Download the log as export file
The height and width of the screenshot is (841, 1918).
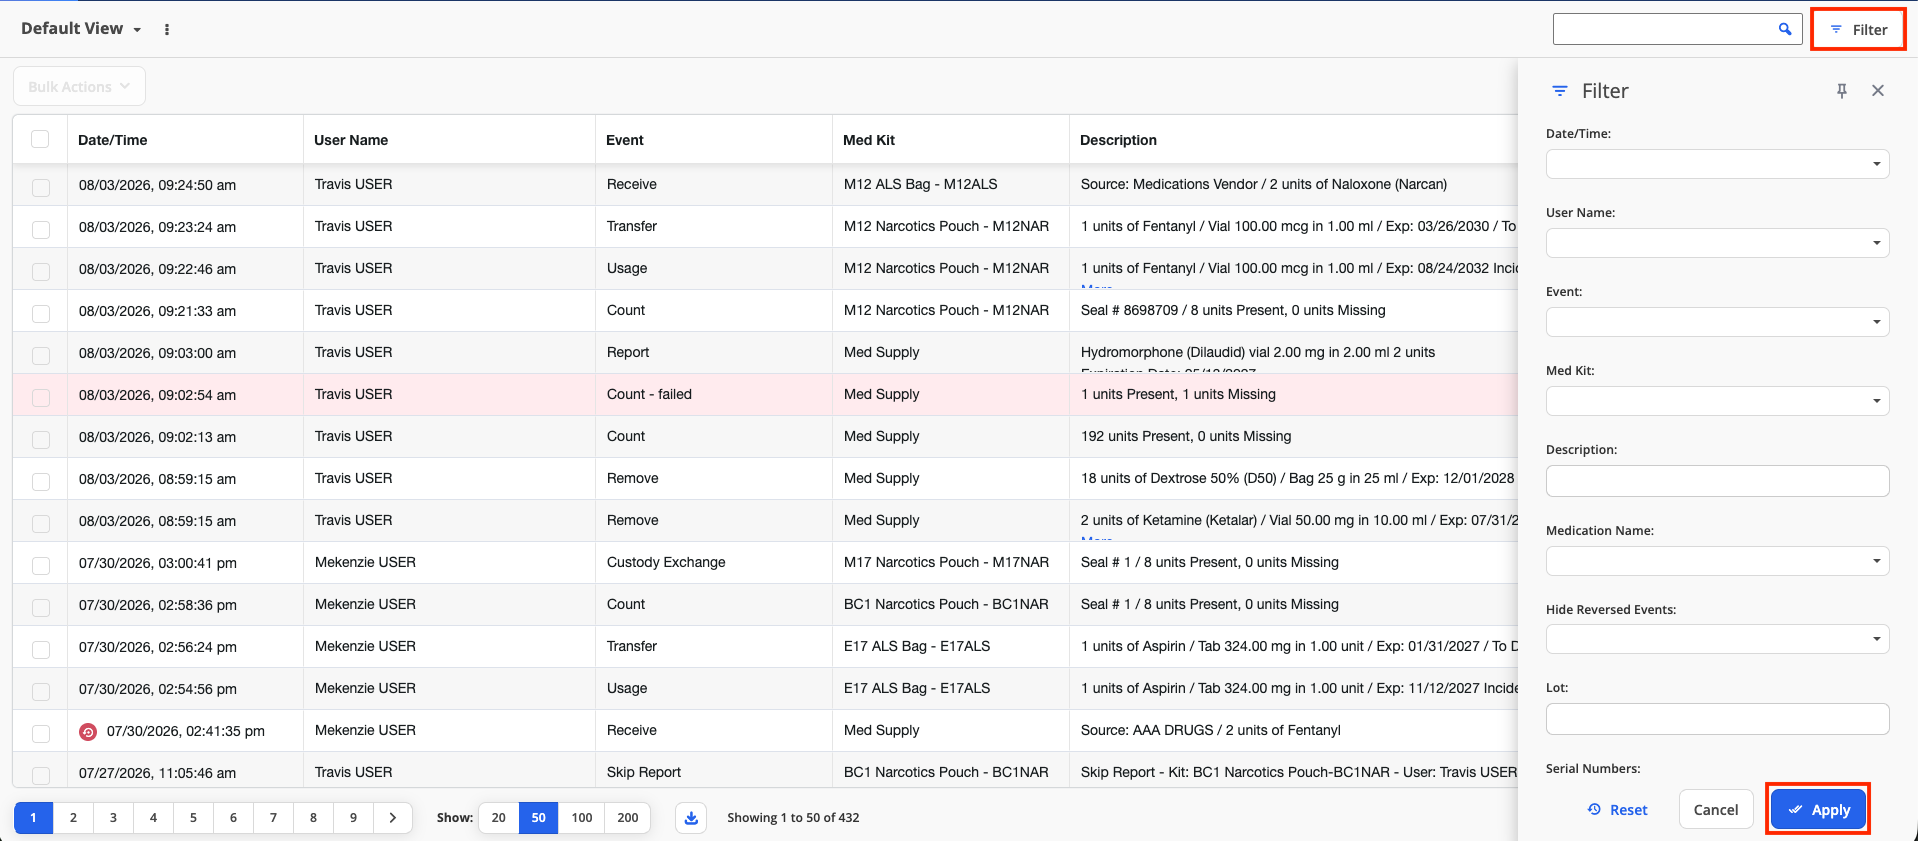click(x=691, y=818)
